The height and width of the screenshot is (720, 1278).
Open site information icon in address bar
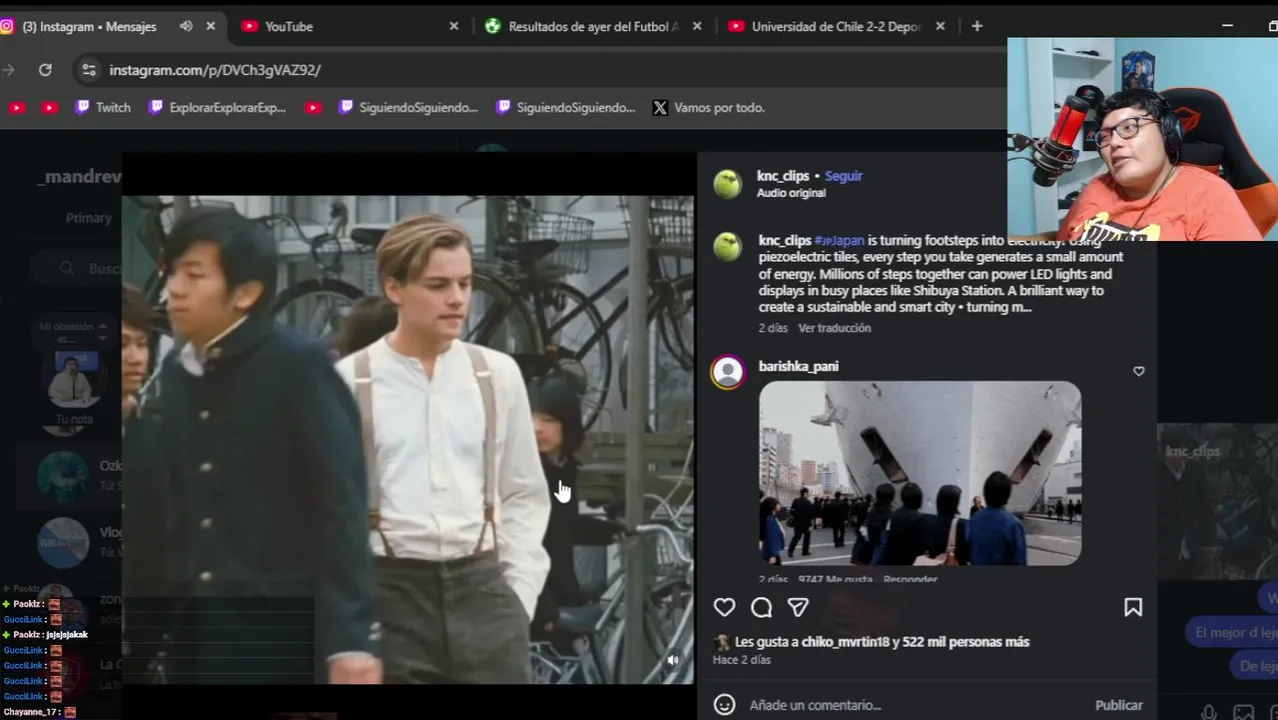click(x=89, y=70)
